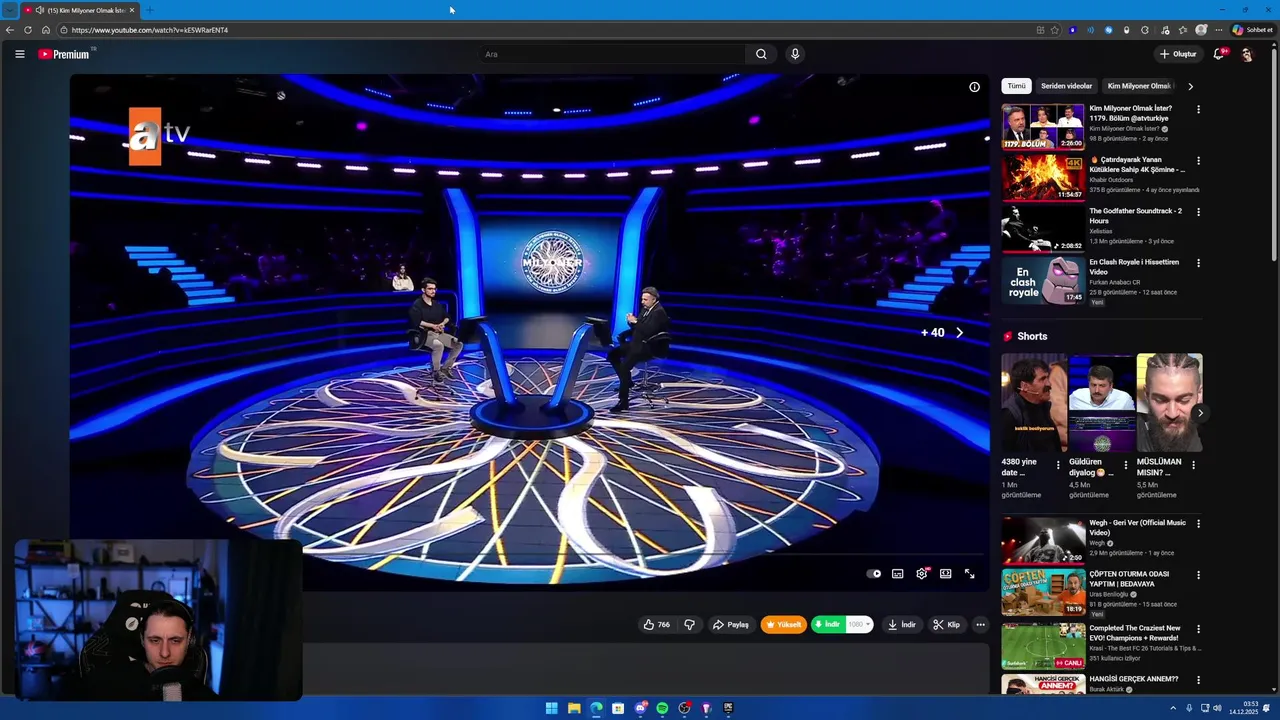Select the Kim Milyoner Olmak chip
The width and height of the screenshot is (1280, 720).
[x=1138, y=86]
